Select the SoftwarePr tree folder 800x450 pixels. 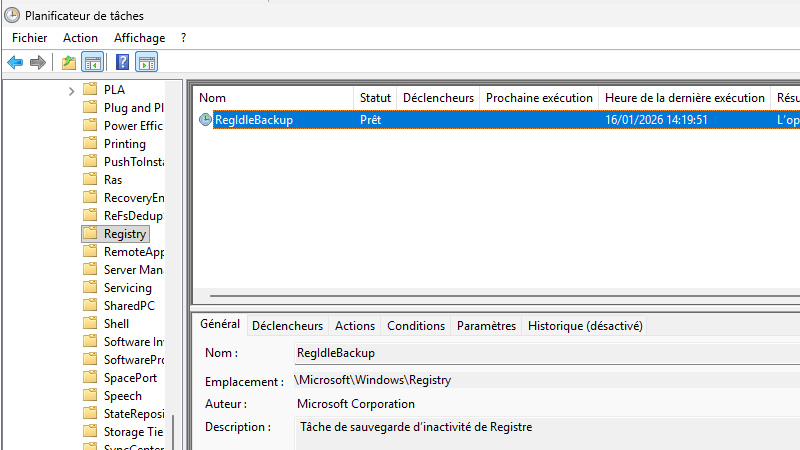[x=134, y=360]
